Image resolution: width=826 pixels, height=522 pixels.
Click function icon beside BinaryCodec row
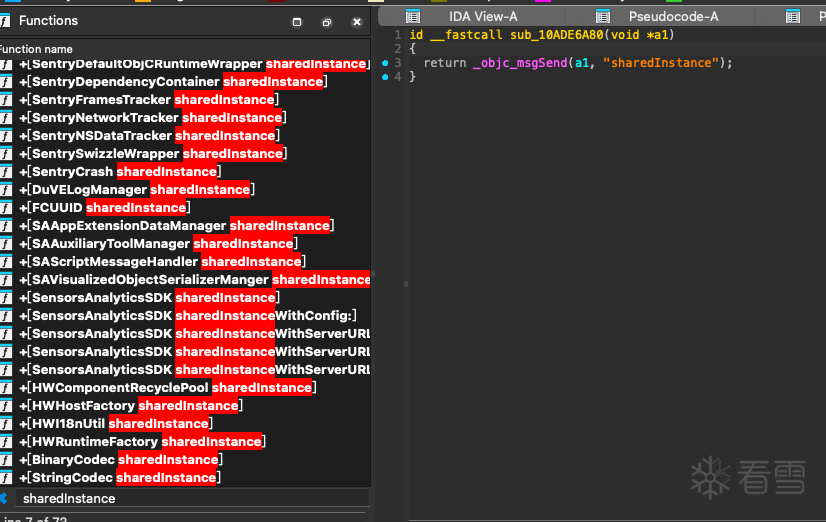pyautogui.click(x=6, y=459)
